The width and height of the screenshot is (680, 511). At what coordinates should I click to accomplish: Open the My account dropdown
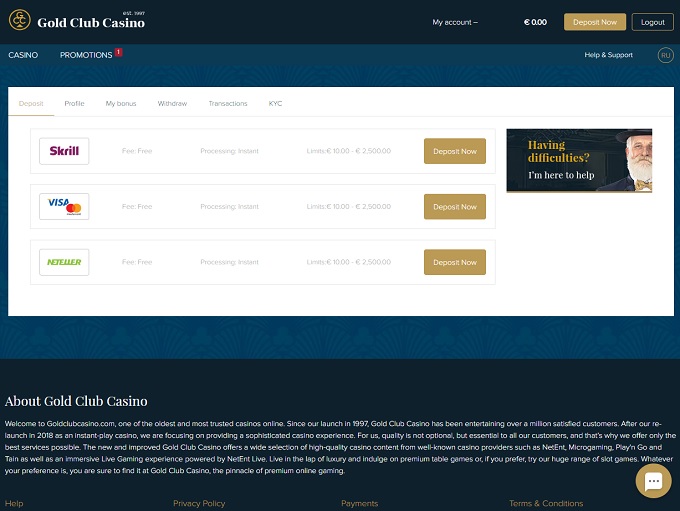(x=455, y=22)
